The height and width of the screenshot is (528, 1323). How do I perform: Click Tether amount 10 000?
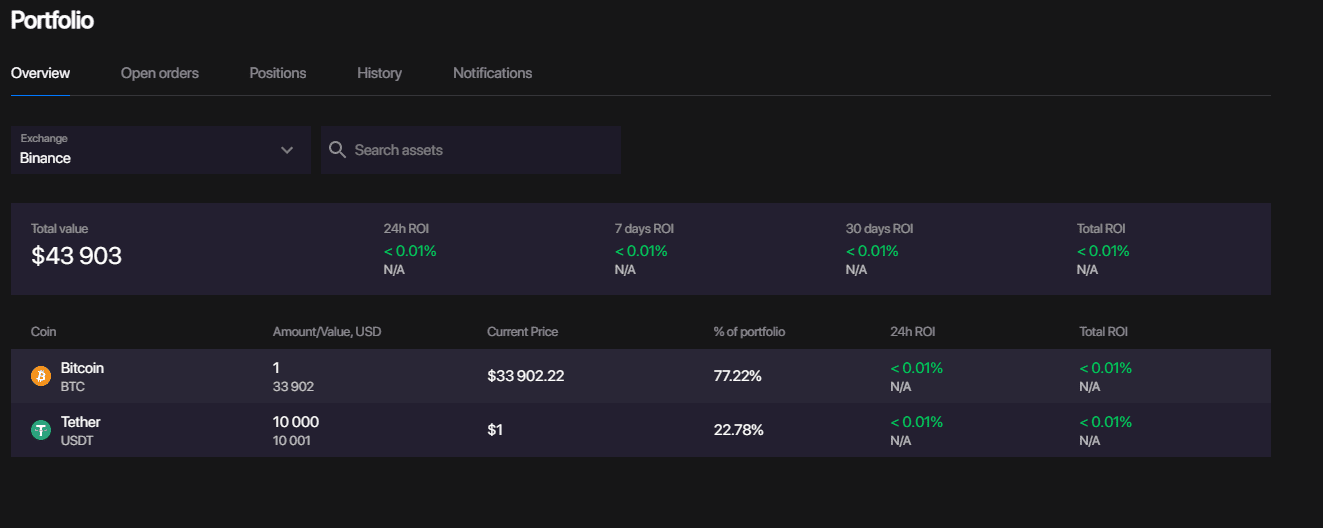pyautogui.click(x=296, y=422)
